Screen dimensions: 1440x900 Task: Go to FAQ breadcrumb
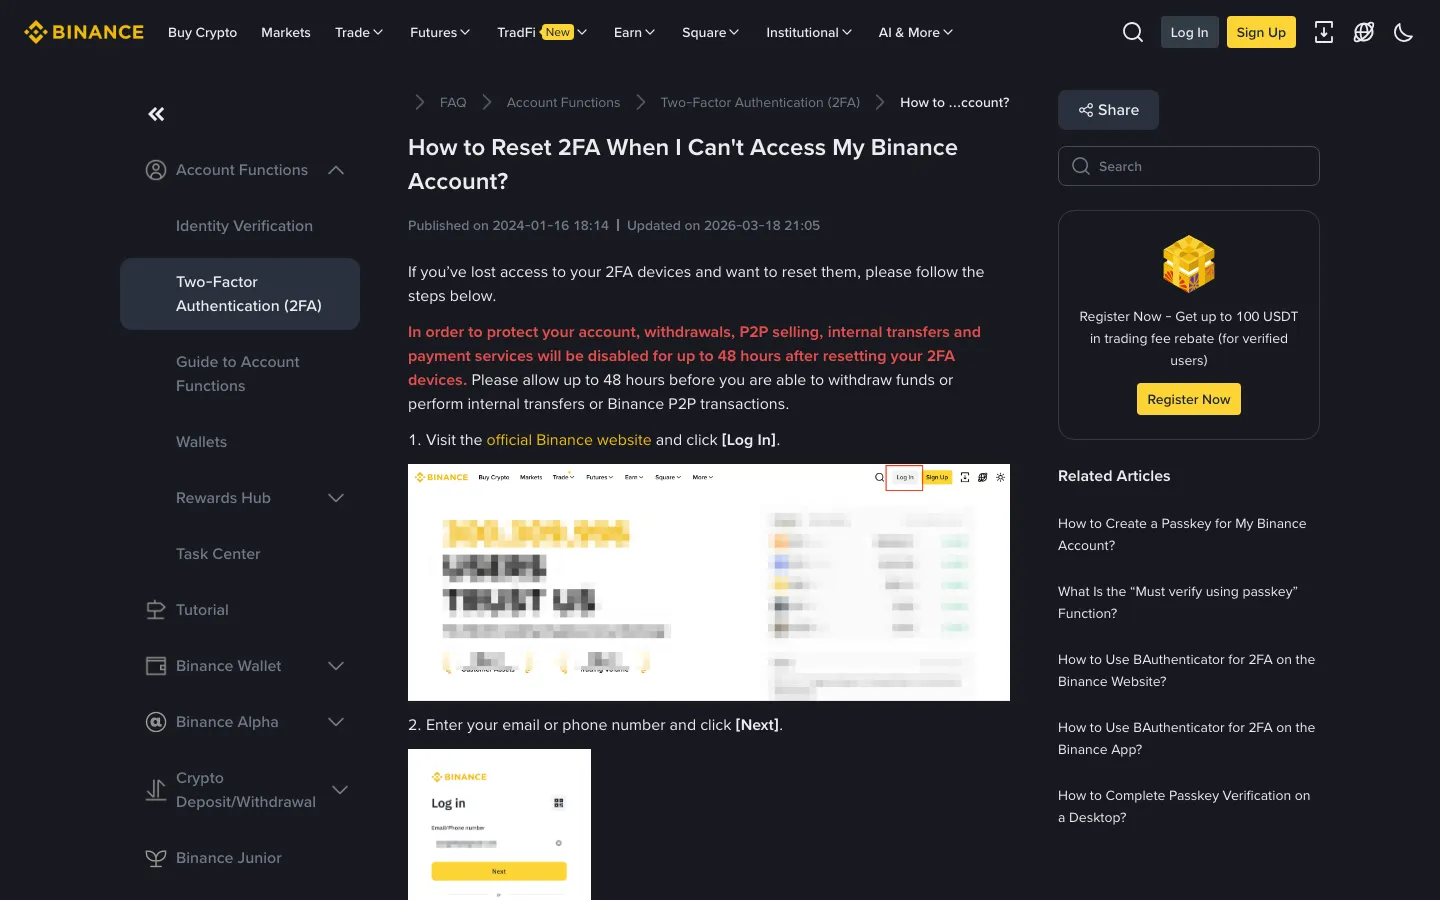(x=453, y=102)
